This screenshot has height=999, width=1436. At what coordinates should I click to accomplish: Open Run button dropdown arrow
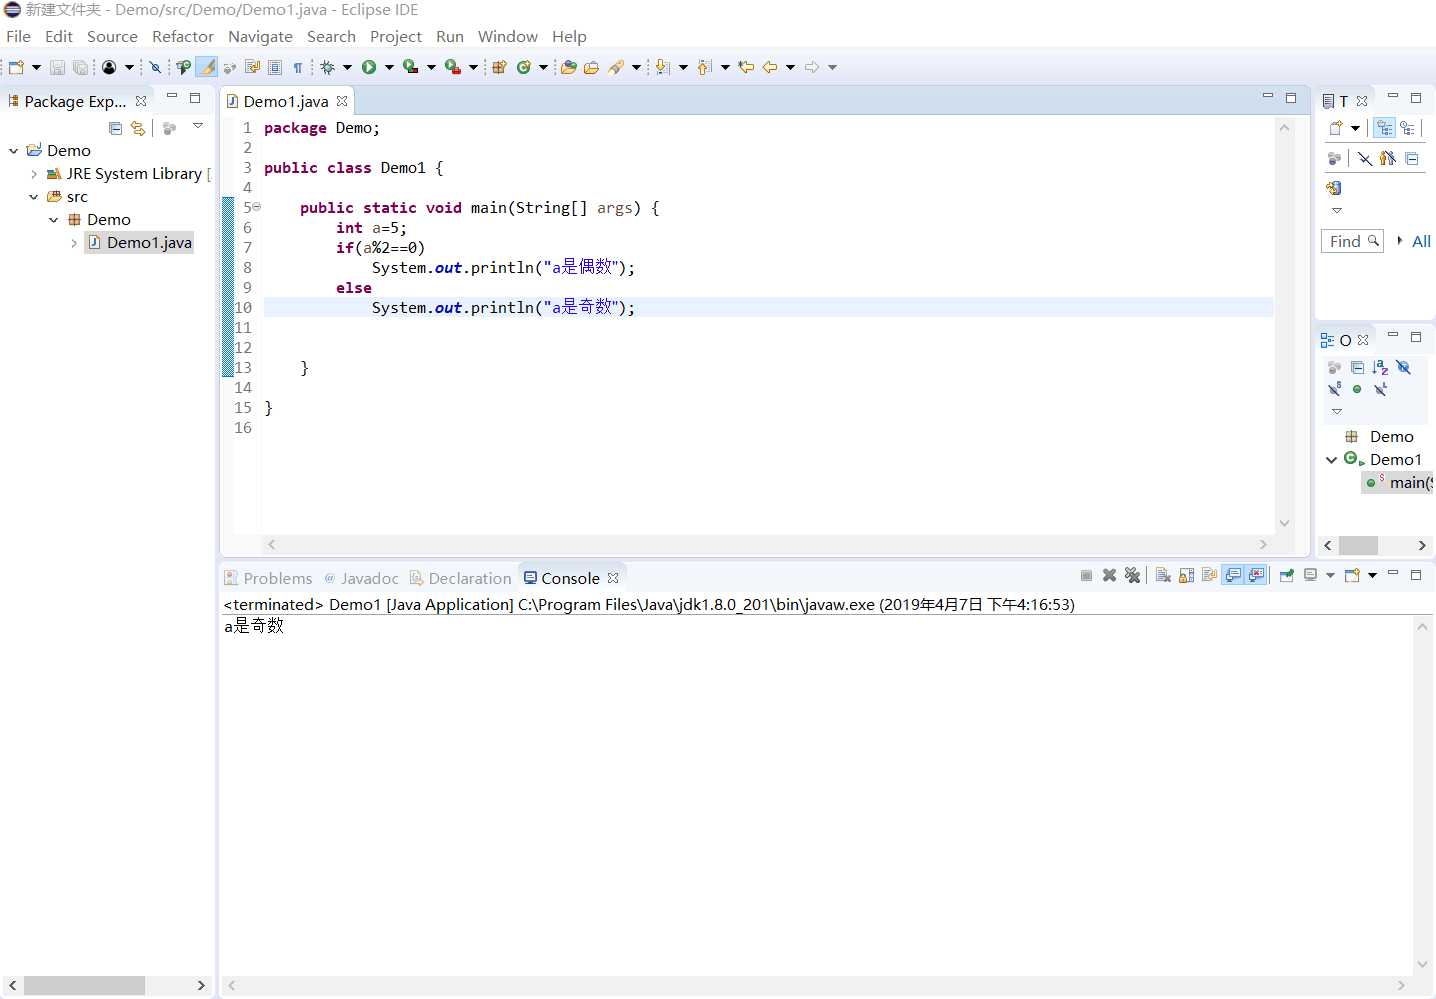(x=389, y=67)
